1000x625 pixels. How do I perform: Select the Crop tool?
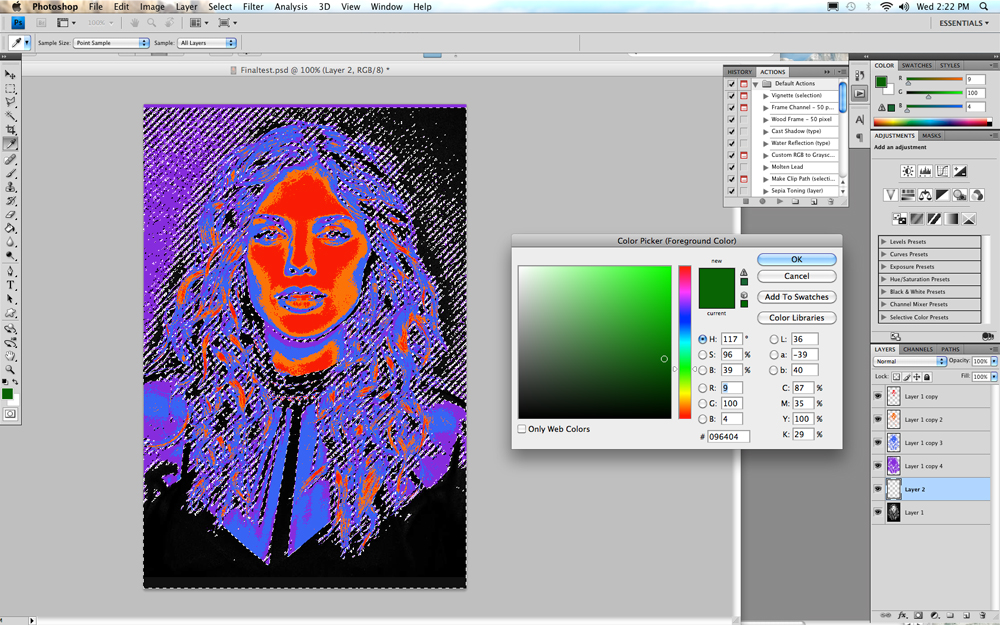10,130
